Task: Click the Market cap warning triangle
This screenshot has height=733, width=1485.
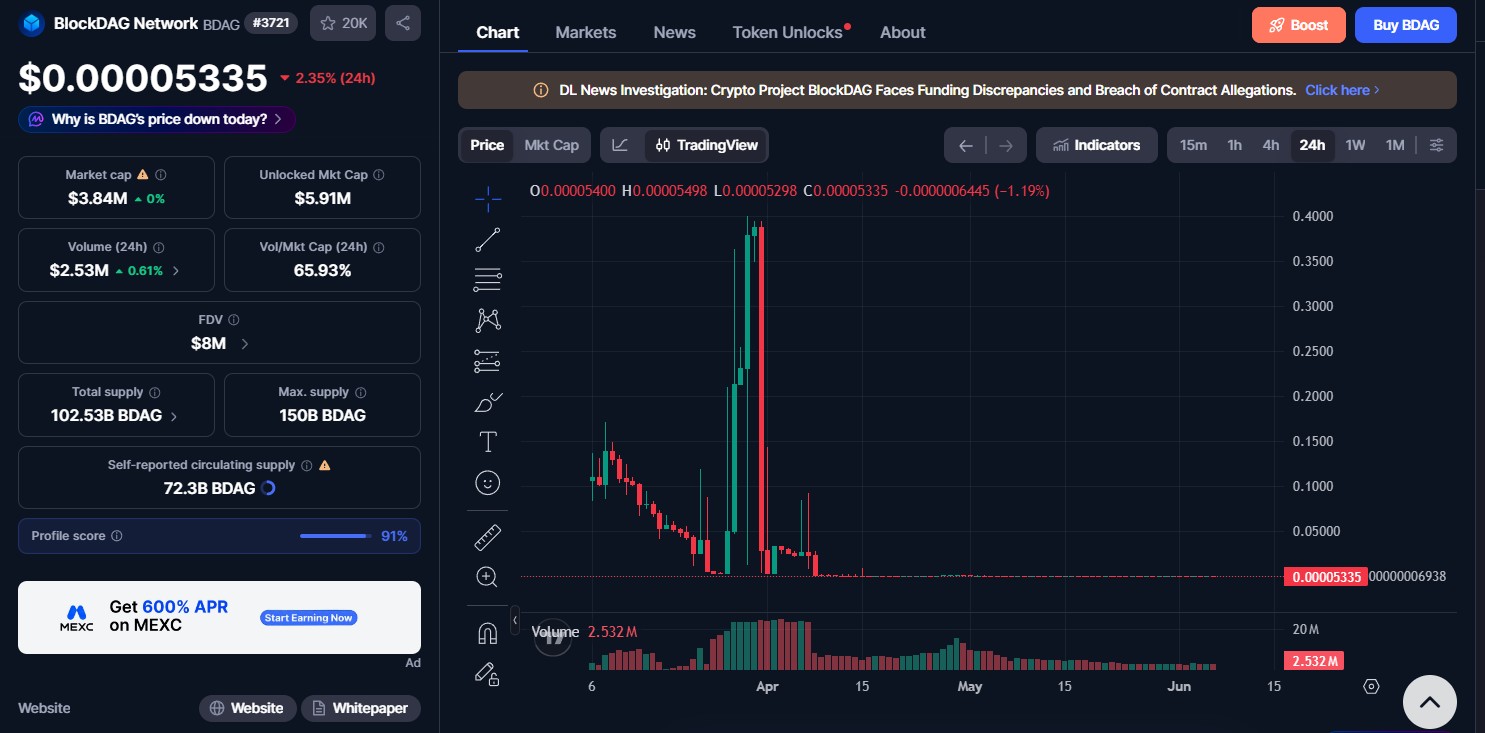Action: click(142, 175)
